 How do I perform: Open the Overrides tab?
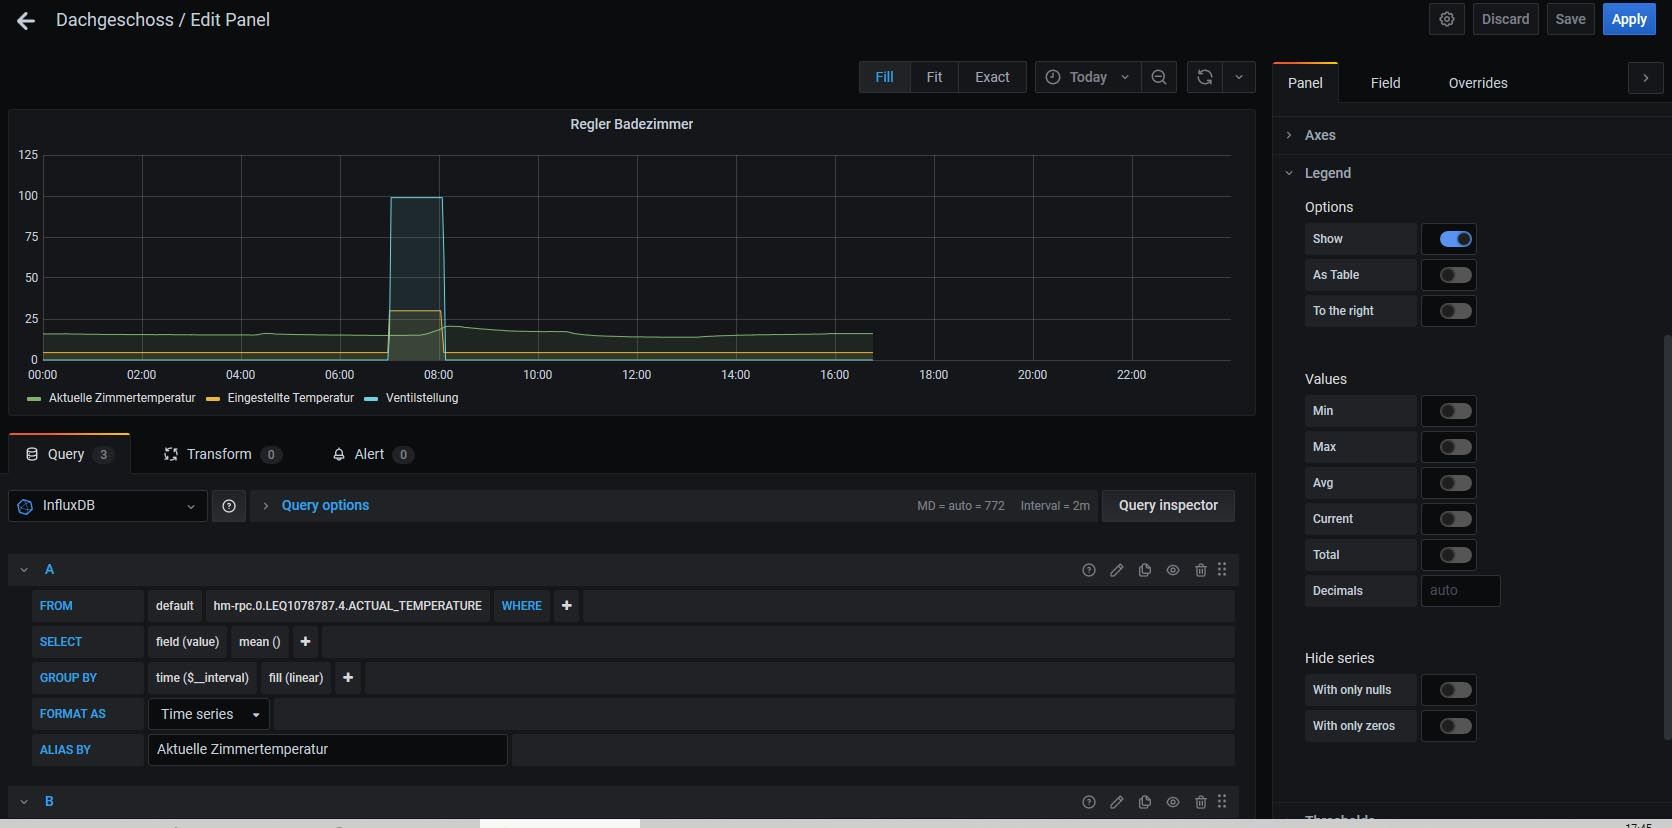[x=1477, y=83]
